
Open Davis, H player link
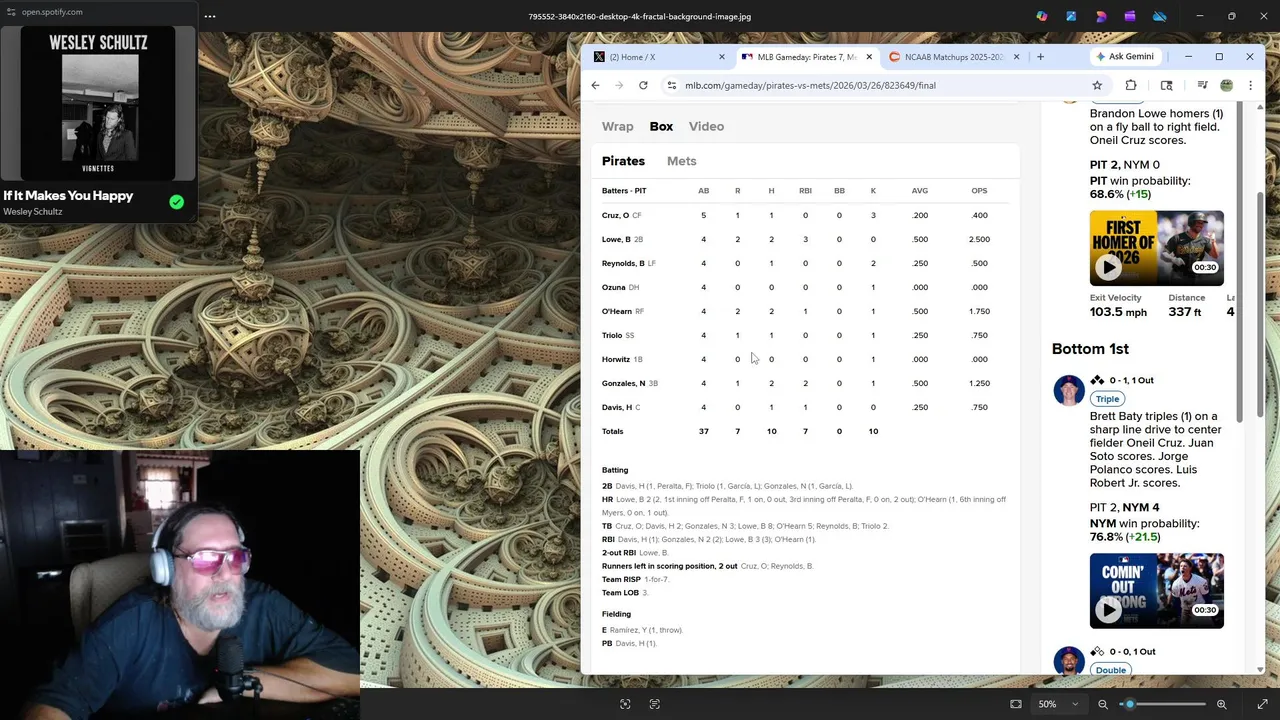(x=617, y=407)
